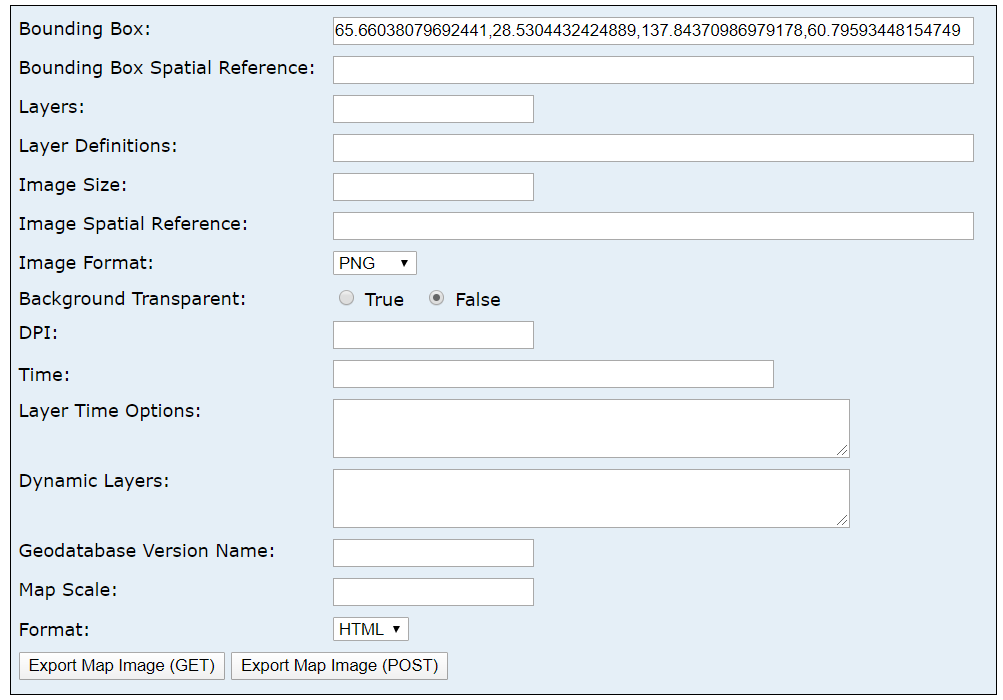Click the Dynamic Layers textarea resize grip

843,521
